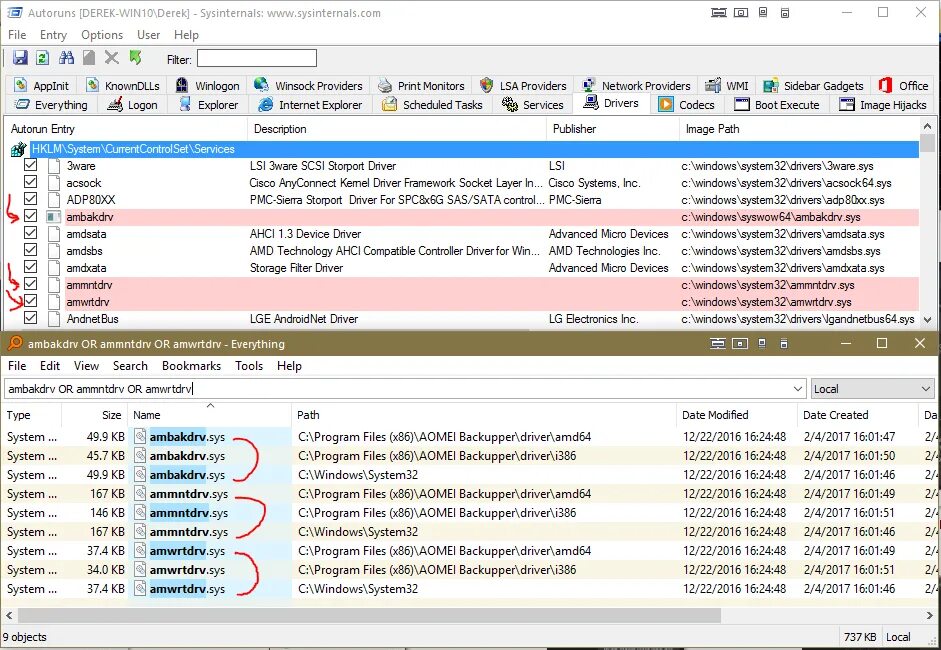This screenshot has height=650, width=941.
Task: Sort by the Size column in Everything
Action: [x=94, y=415]
